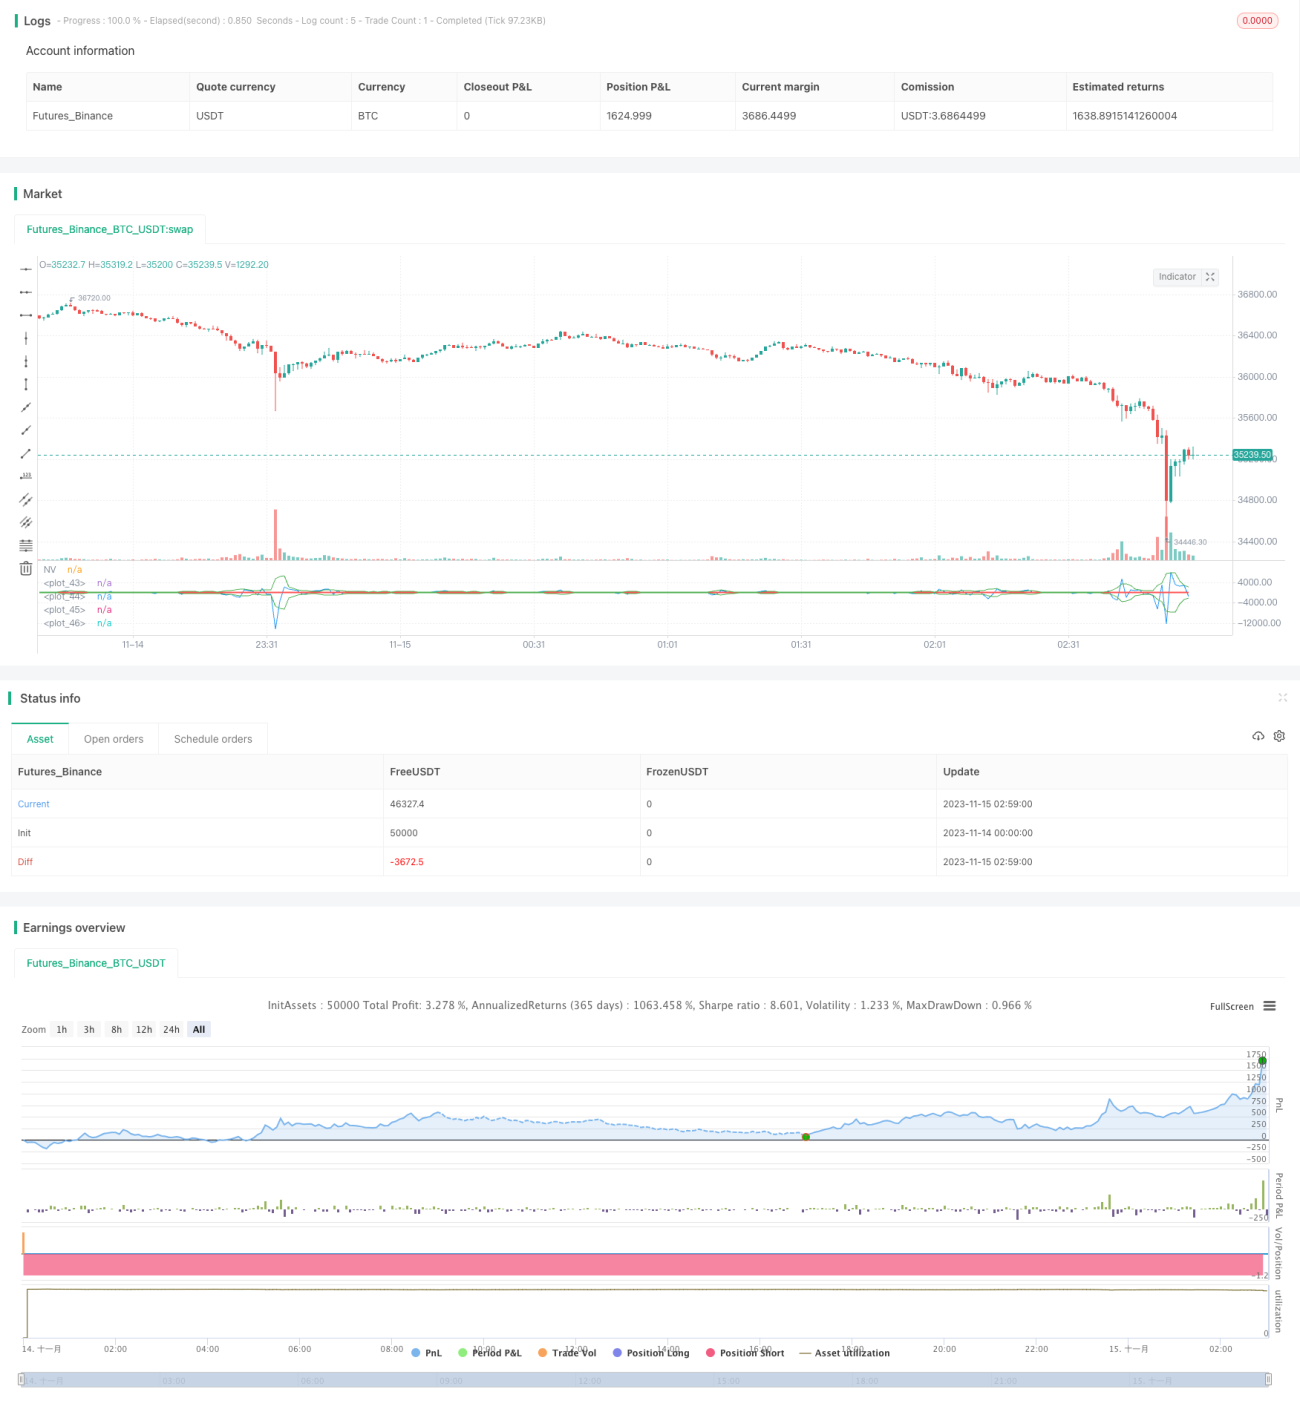This screenshot has height=1409, width=1300.
Task: Expand chart with Indicator fullscreen icon
Action: pyautogui.click(x=1210, y=277)
